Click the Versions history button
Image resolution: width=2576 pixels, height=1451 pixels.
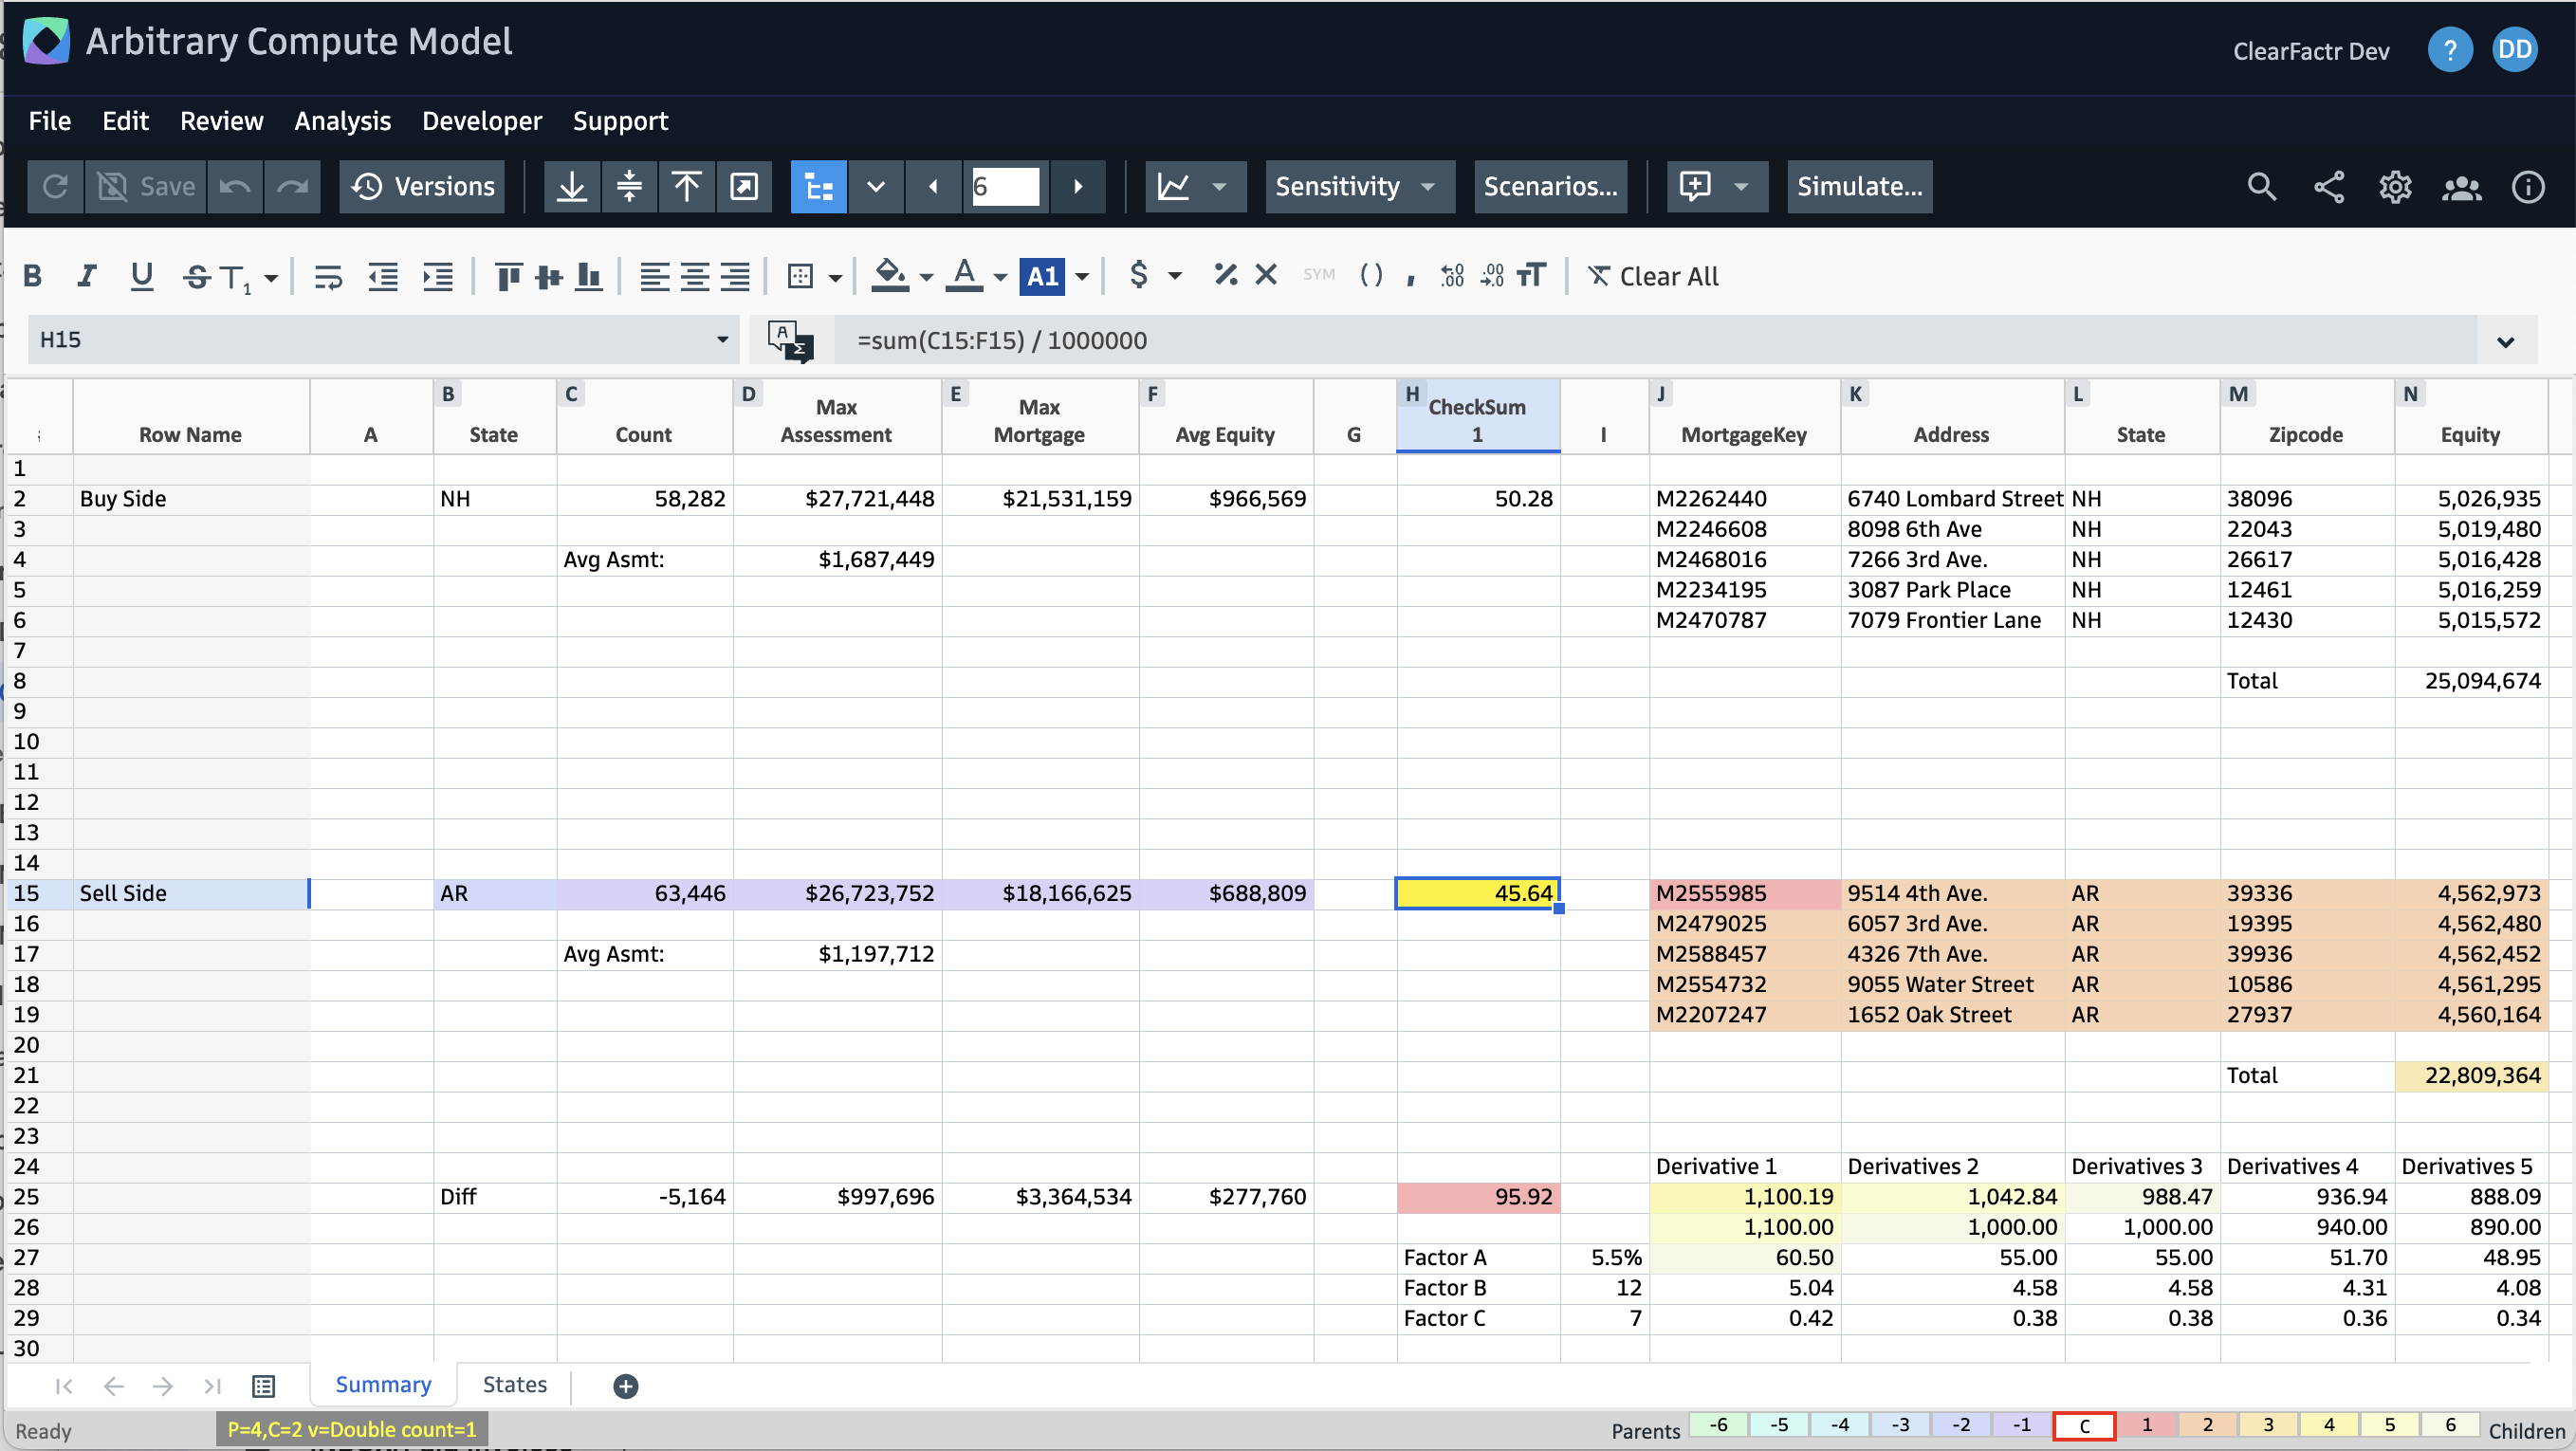coord(422,187)
